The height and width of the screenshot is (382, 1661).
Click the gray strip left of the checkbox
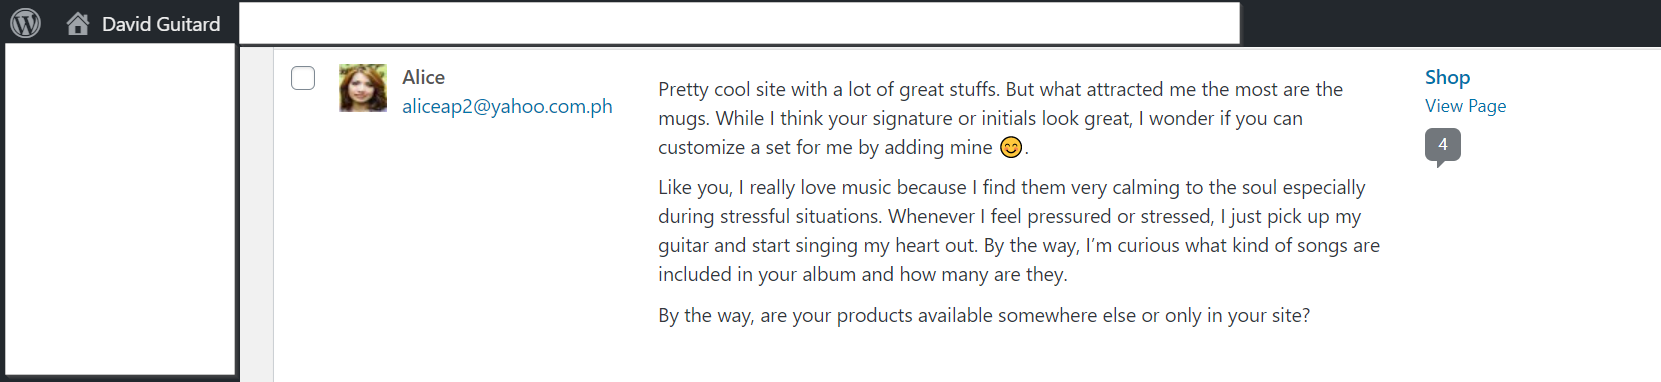[257, 214]
